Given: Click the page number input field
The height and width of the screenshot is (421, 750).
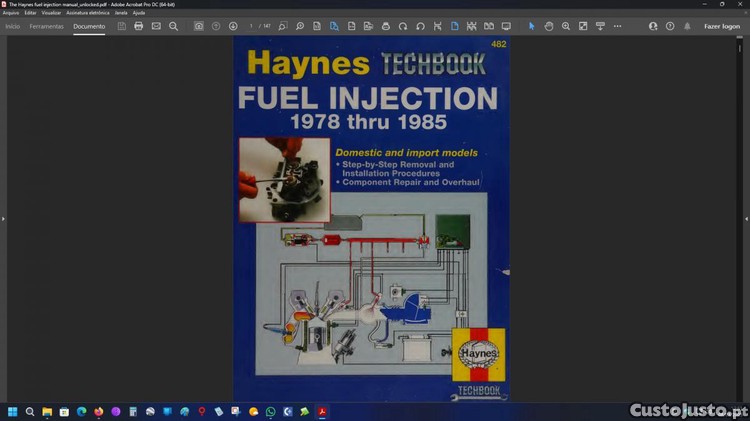Looking at the screenshot, I should tap(252, 26).
